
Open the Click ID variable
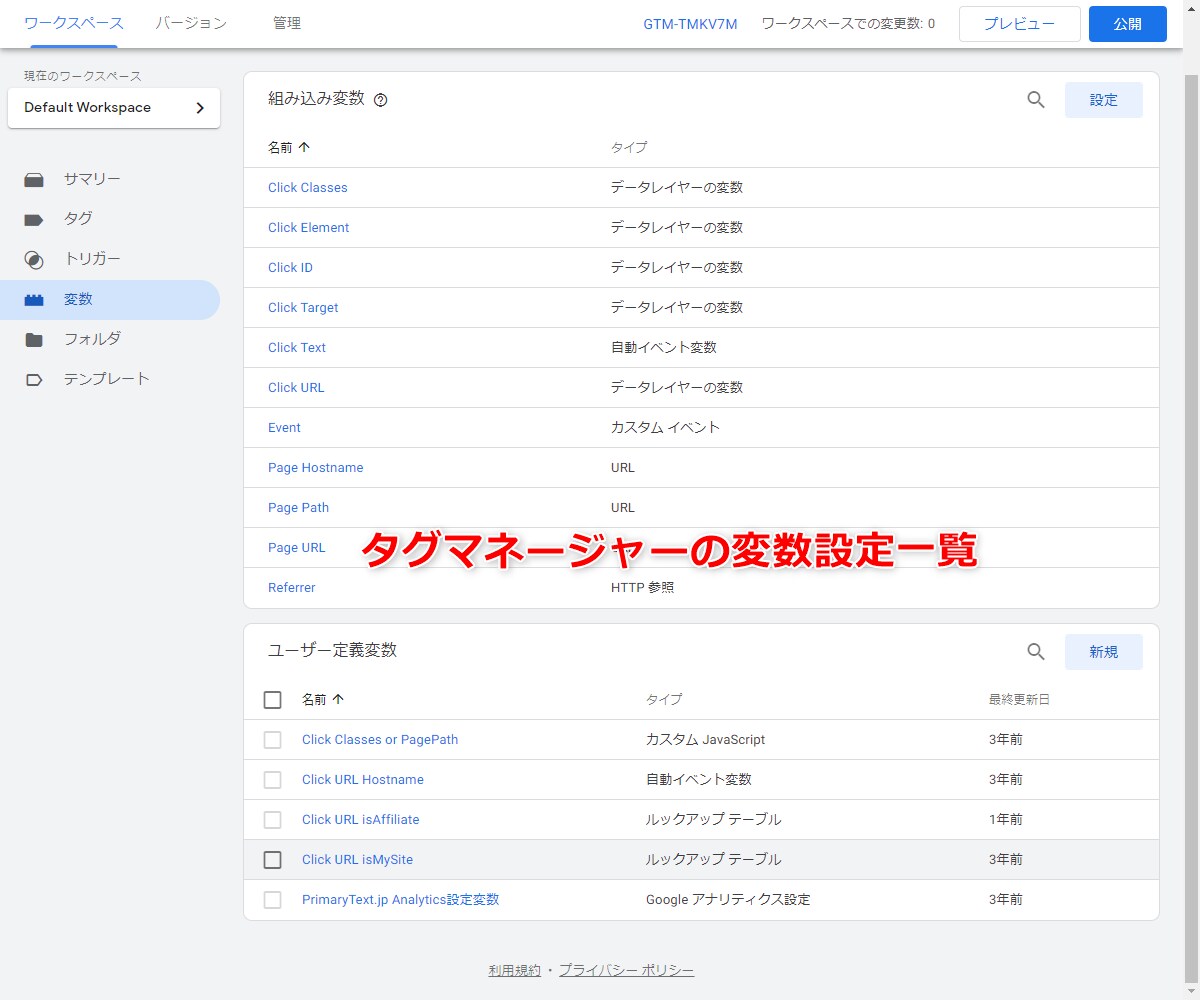click(x=290, y=268)
